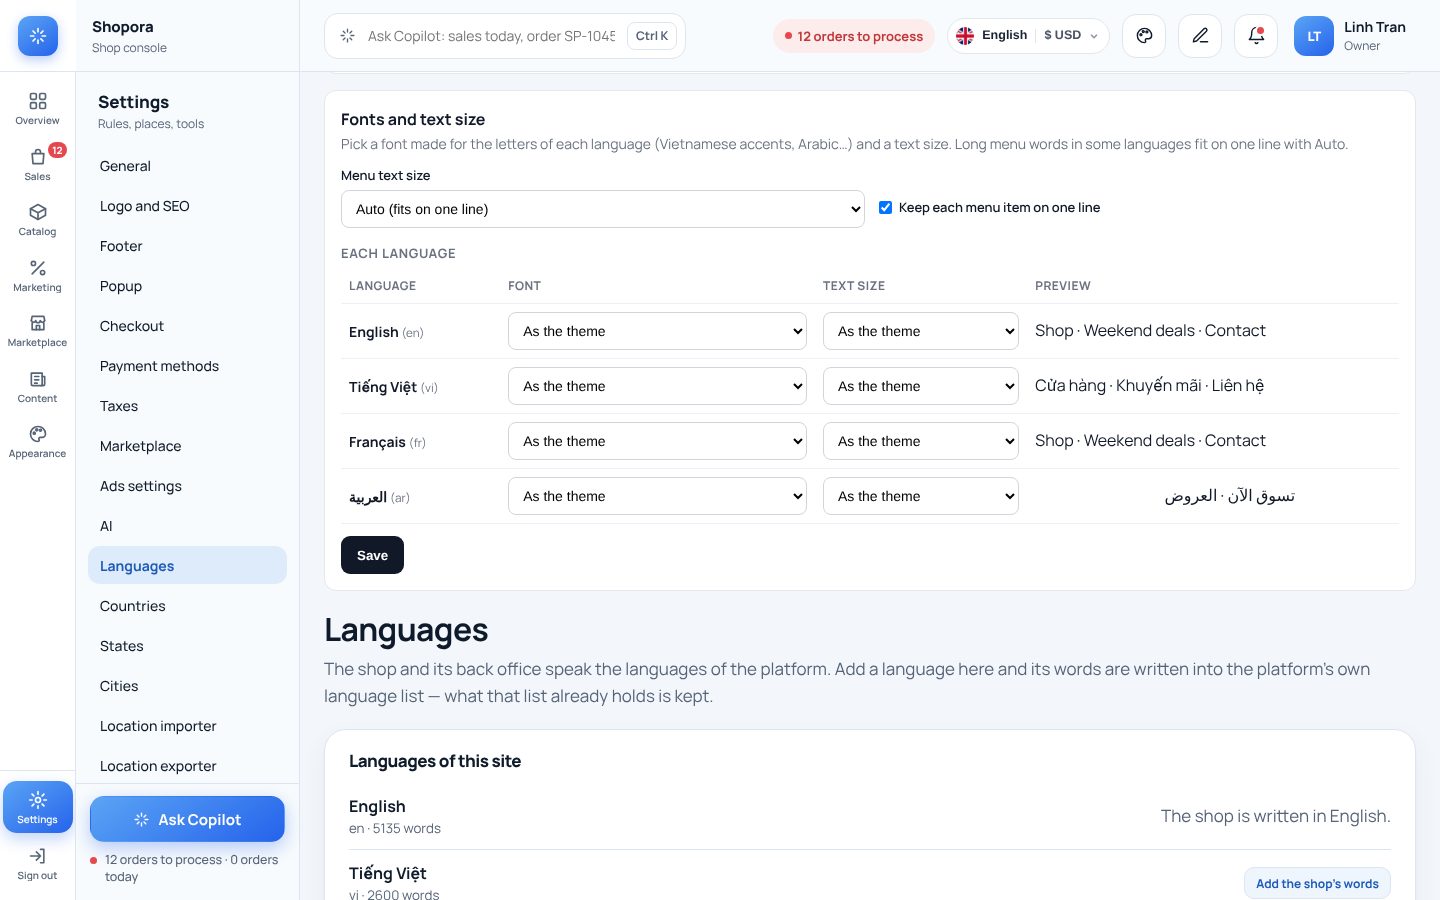
Task: Open Payment methods settings
Action: click(x=187, y=366)
